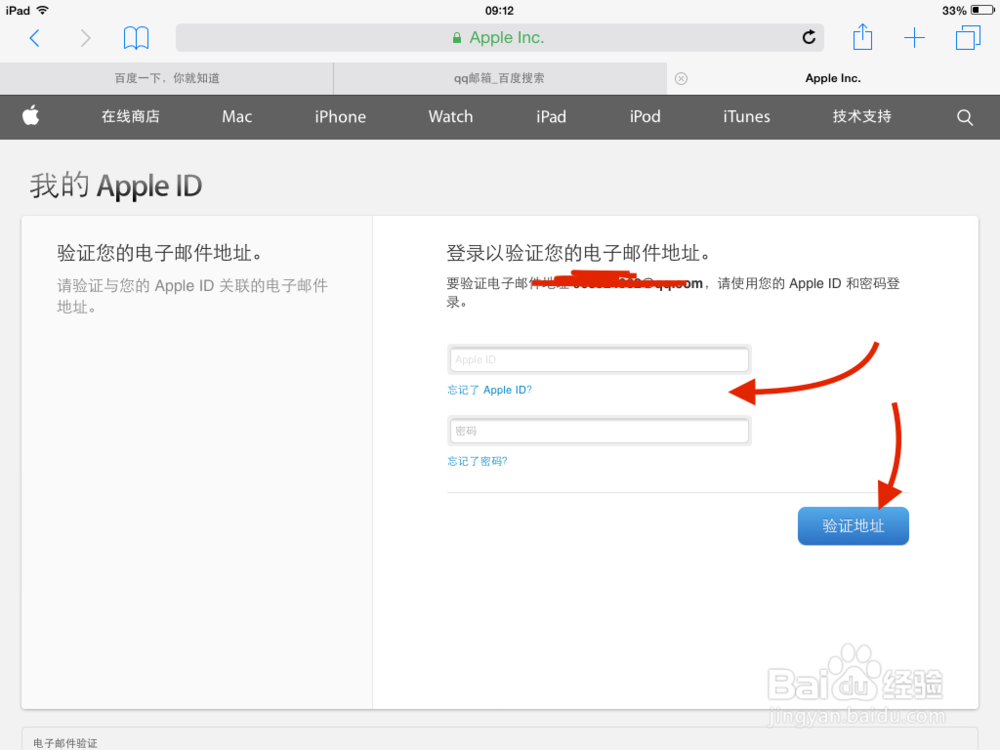Viewport: 1000px width, 750px height.
Task: Check the battery icon in status bar
Action: [982, 10]
